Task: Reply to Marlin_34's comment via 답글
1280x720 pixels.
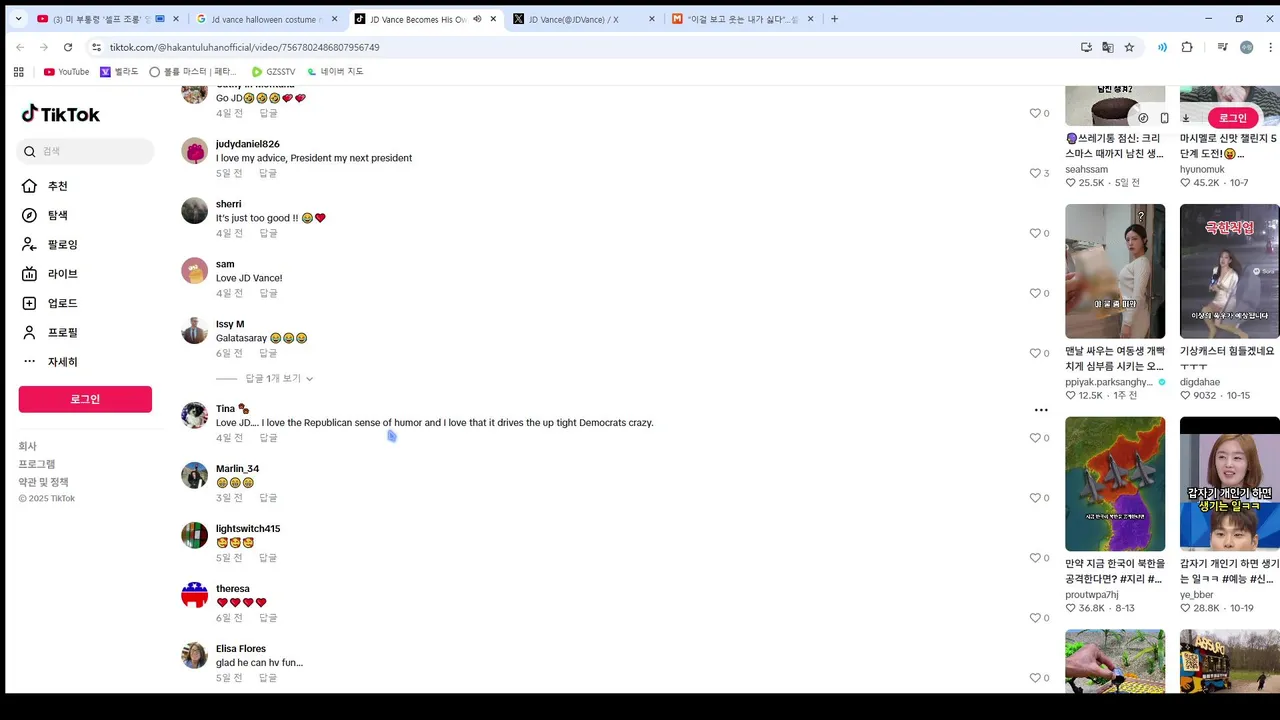Action: pyautogui.click(x=268, y=498)
